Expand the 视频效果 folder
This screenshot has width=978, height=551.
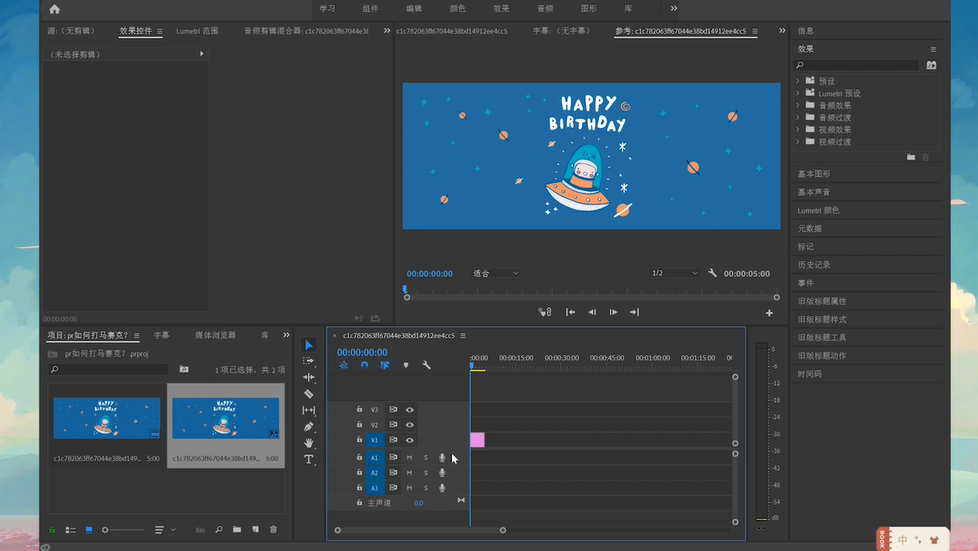click(798, 130)
